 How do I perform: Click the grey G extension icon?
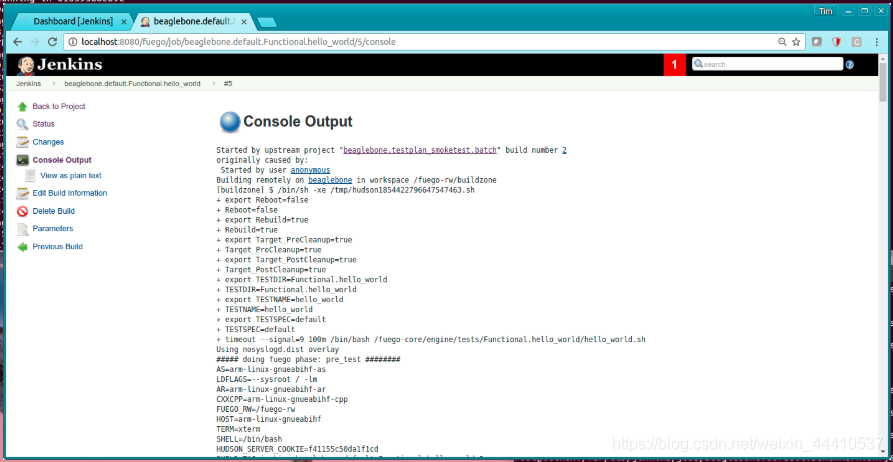point(856,42)
